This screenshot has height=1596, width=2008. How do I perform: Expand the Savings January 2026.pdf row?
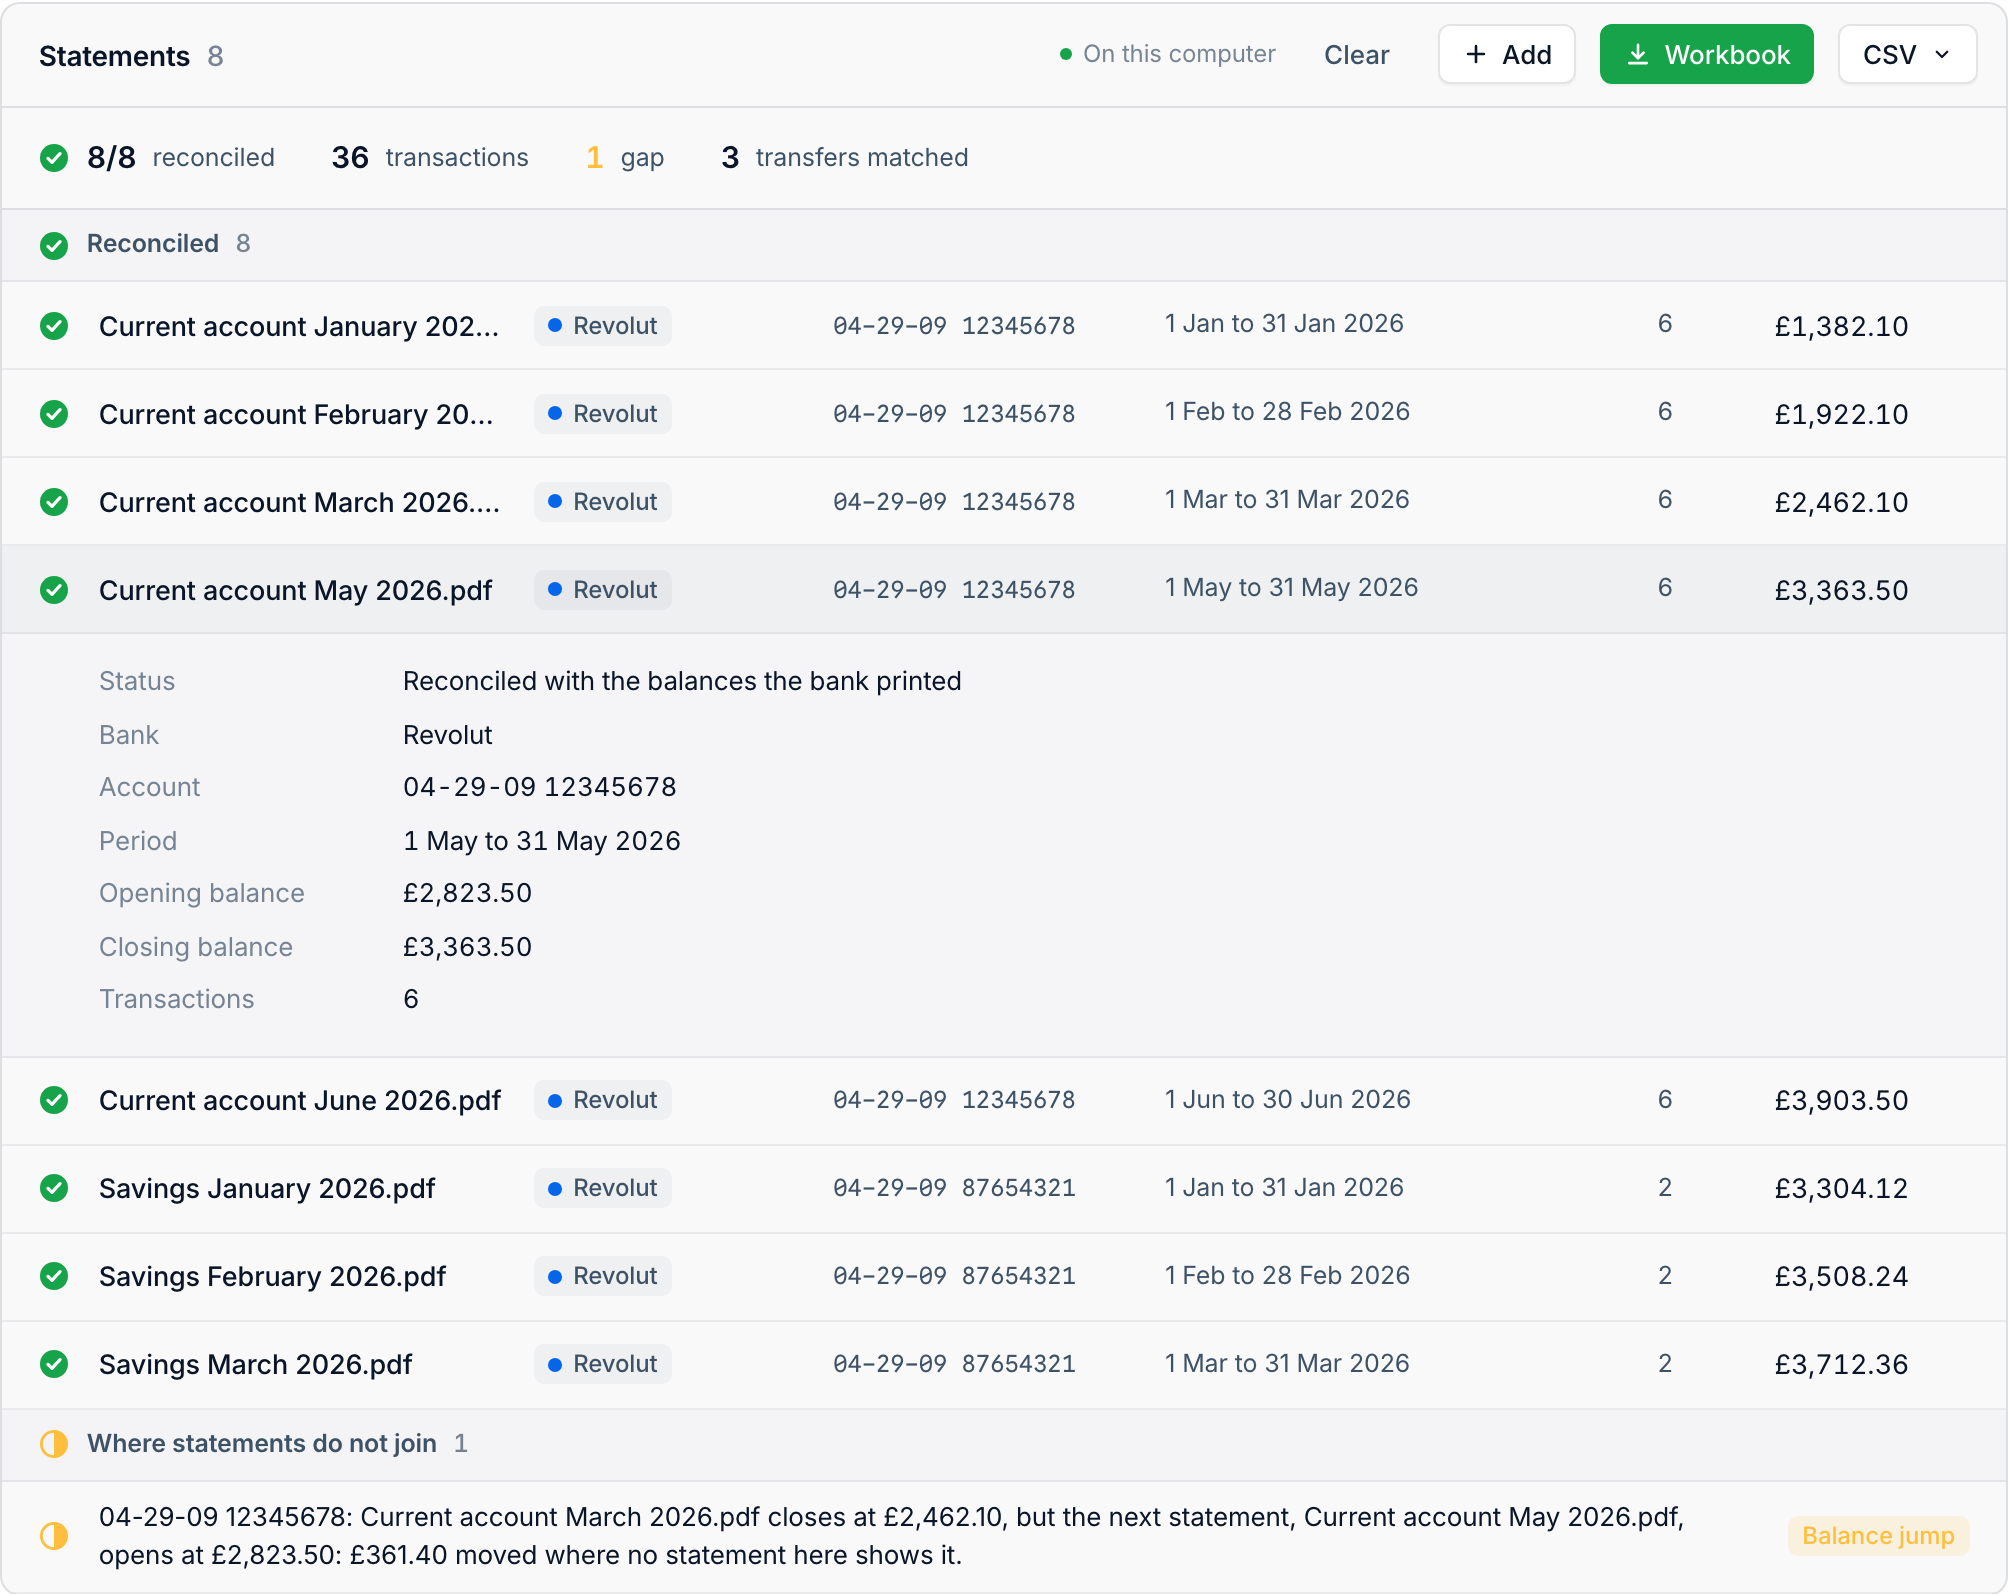tap(1004, 1188)
